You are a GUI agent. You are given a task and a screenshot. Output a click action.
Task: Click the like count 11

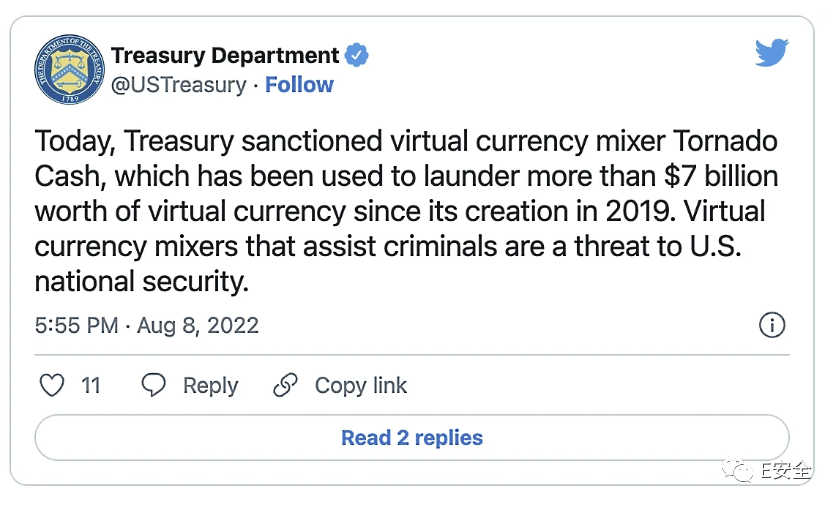point(91,385)
